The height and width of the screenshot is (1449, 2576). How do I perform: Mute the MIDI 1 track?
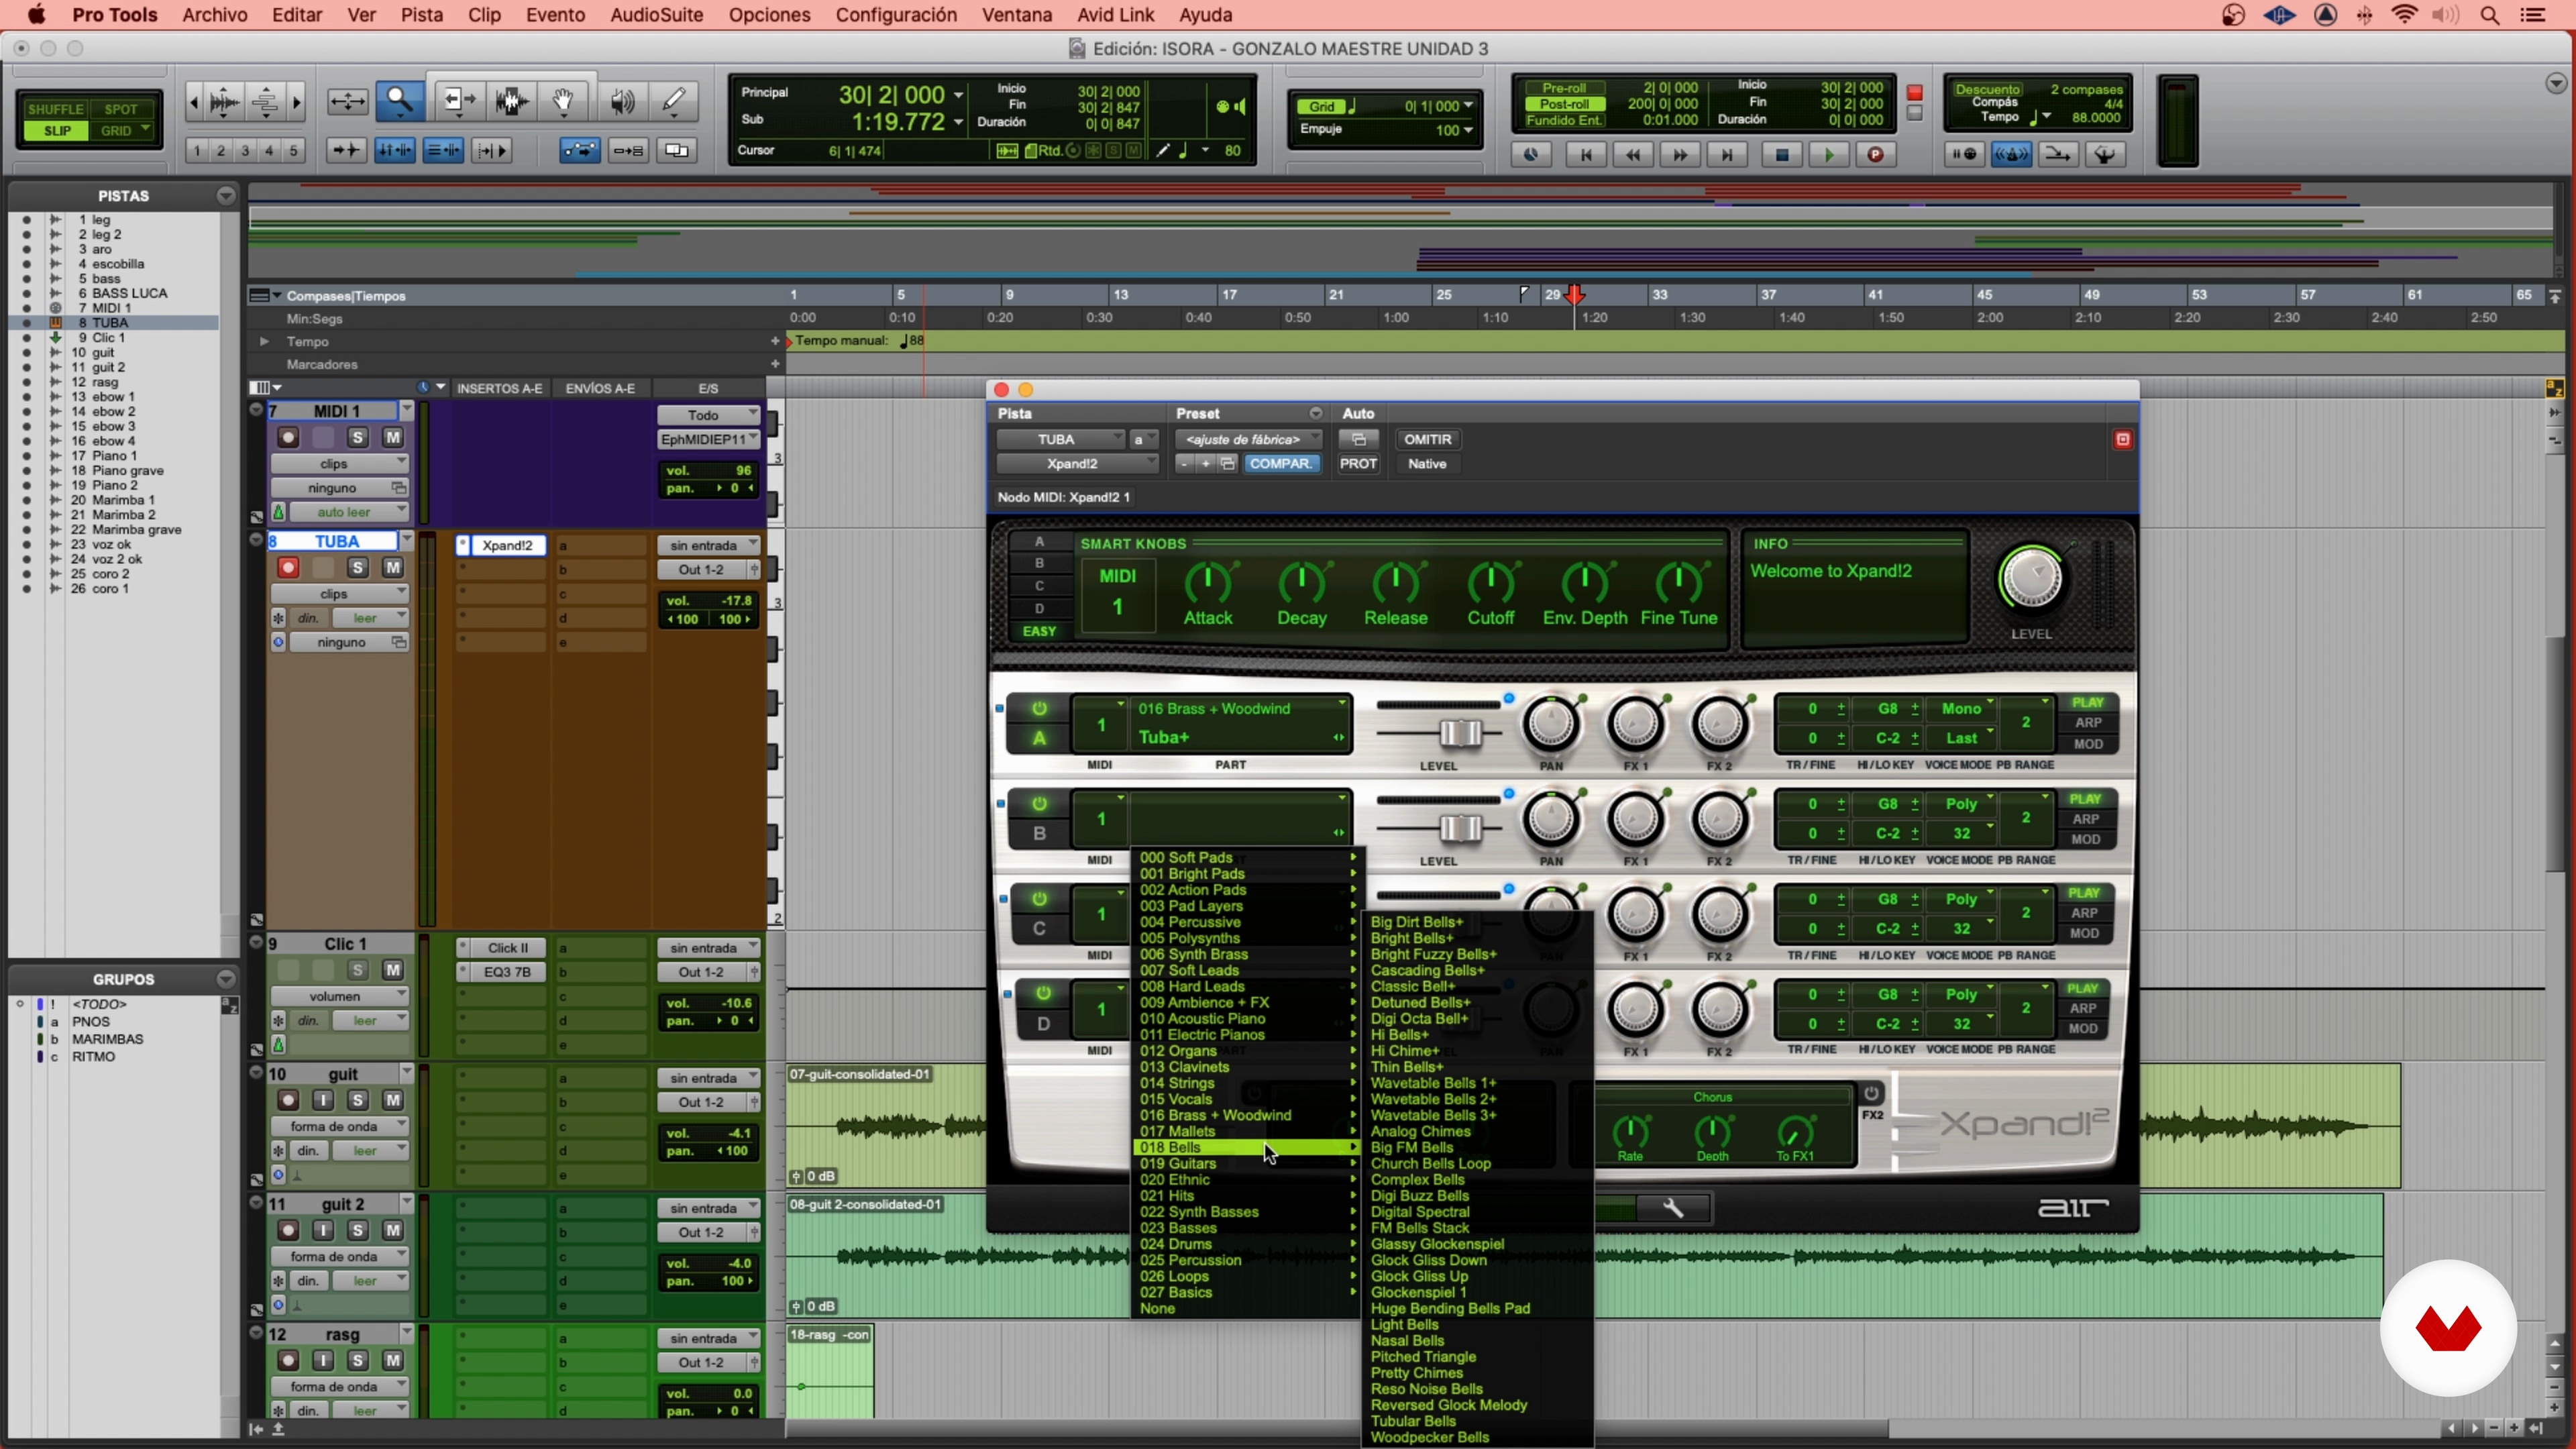[x=392, y=437]
